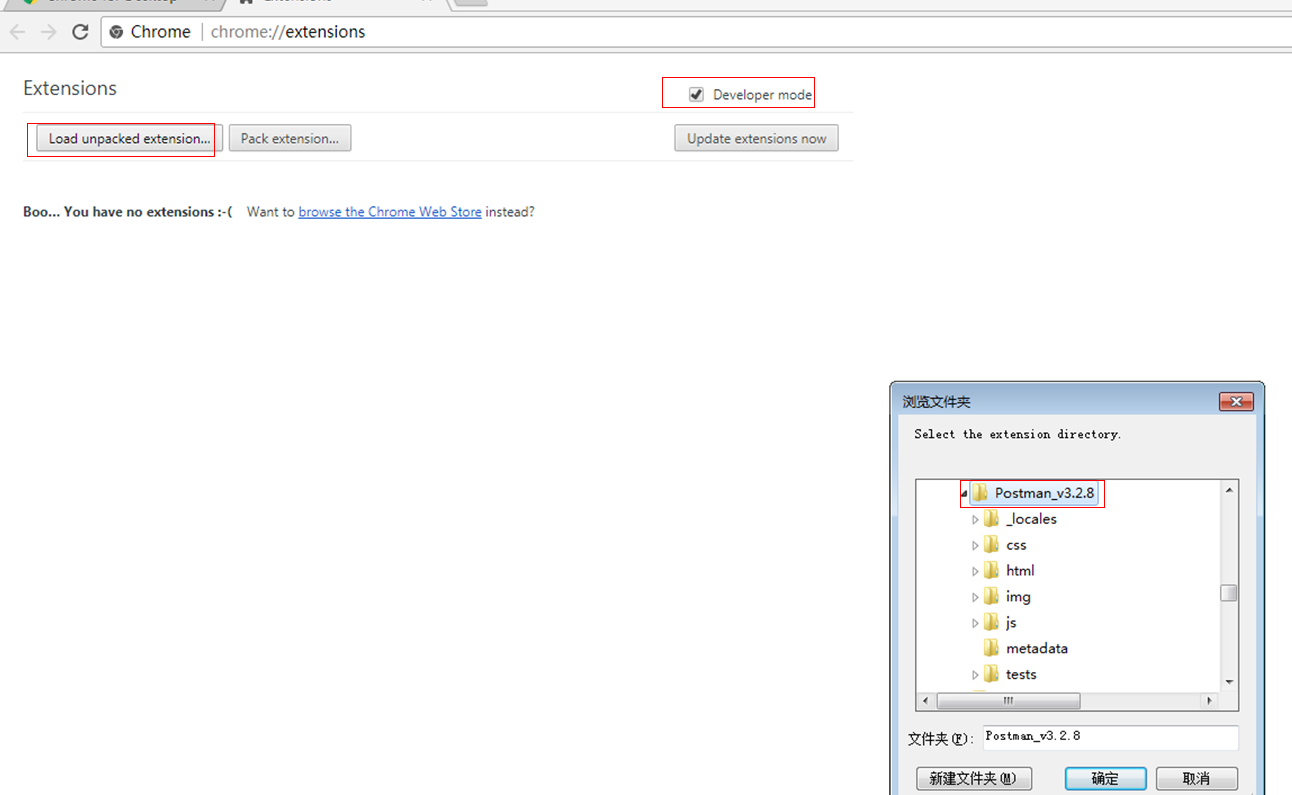Click the horizontal scrollbar thumb in folder tree
The height and width of the screenshot is (795, 1292).
pos(1008,701)
